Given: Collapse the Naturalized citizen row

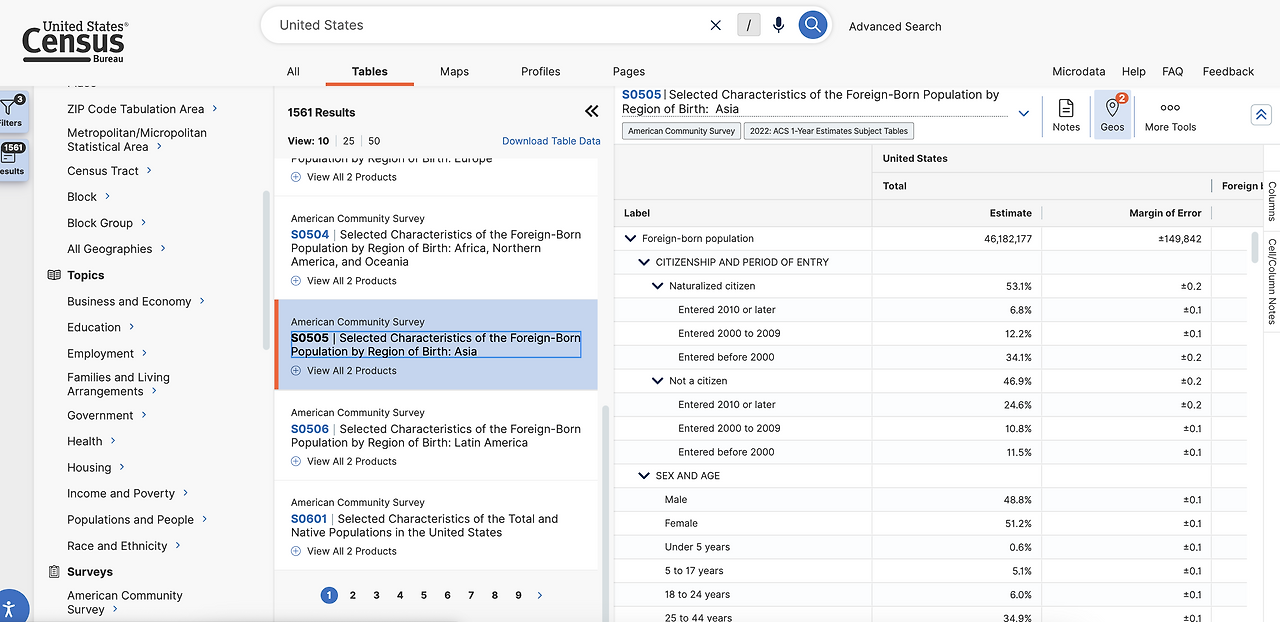Looking at the screenshot, I should (x=658, y=286).
